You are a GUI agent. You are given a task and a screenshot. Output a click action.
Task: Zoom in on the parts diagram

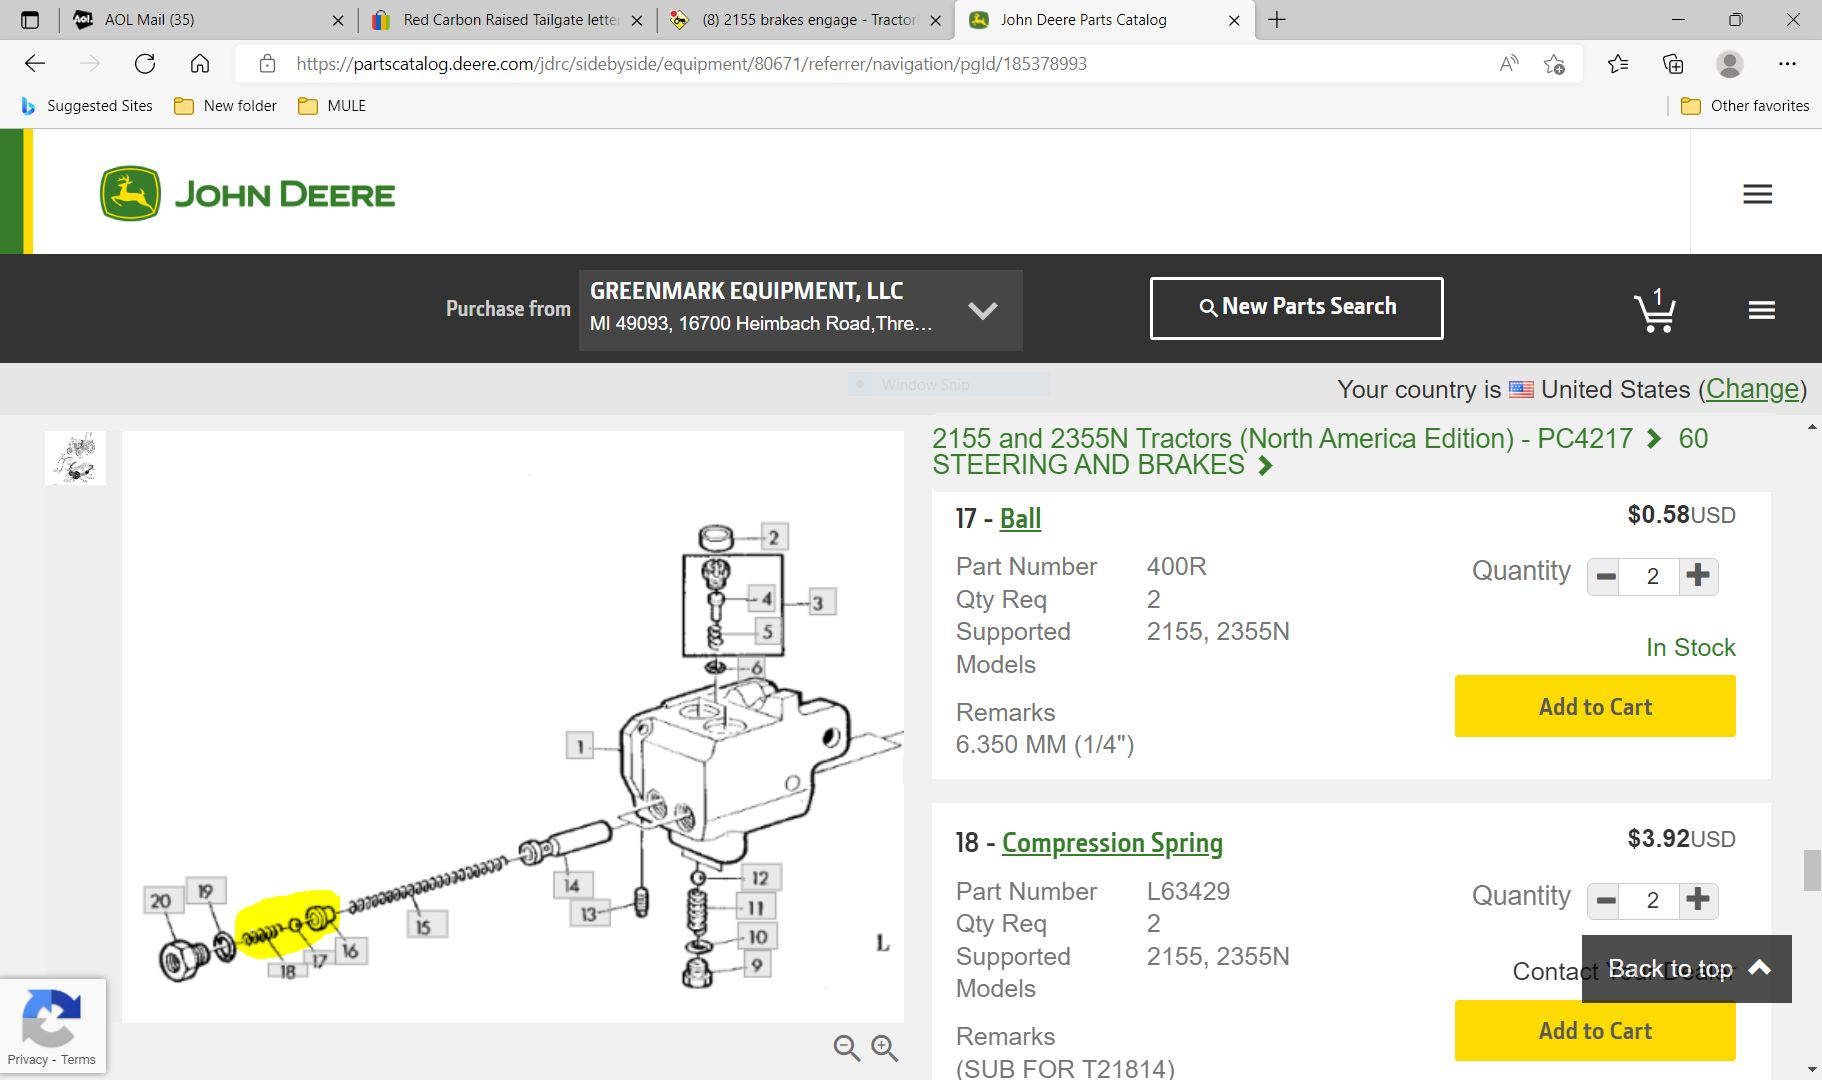click(884, 1047)
